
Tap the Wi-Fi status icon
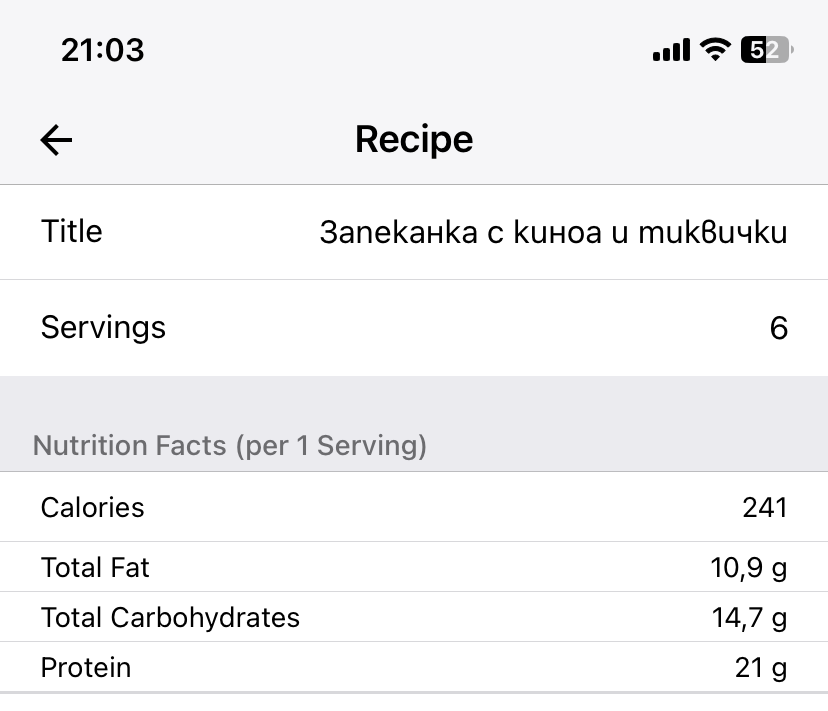(715, 49)
